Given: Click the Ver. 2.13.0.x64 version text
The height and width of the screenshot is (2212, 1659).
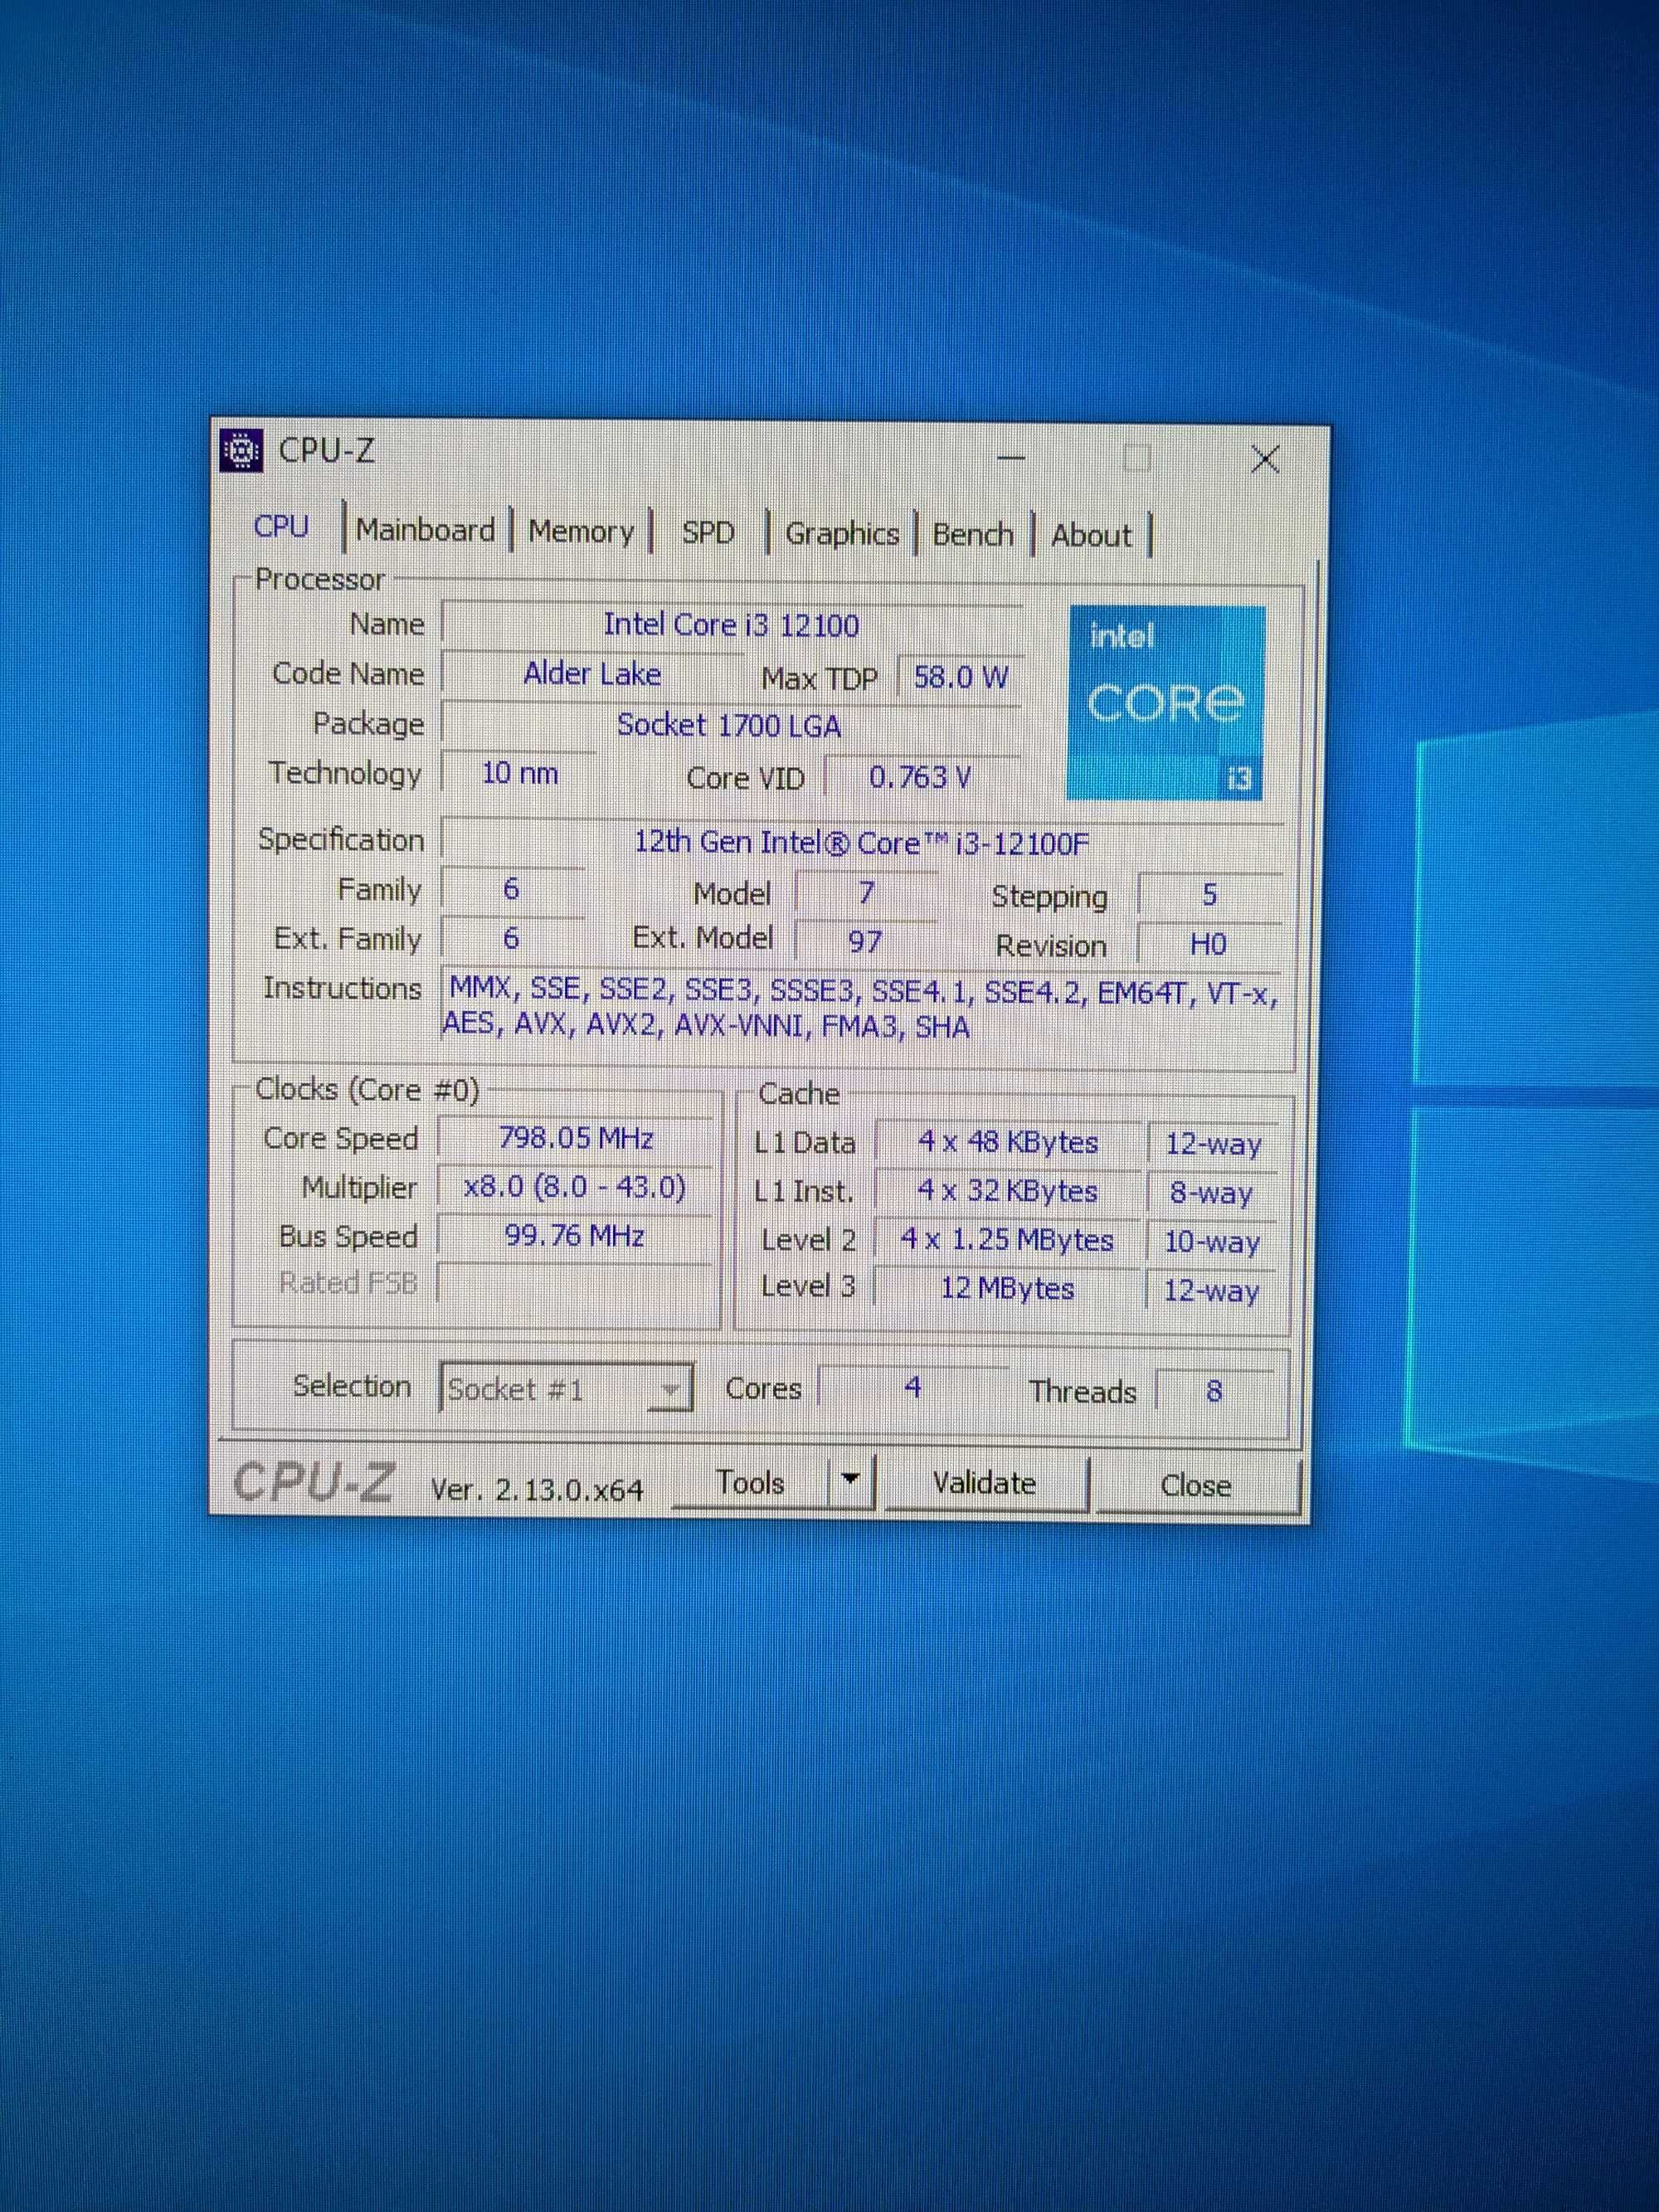Looking at the screenshot, I should tap(537, 1490).
